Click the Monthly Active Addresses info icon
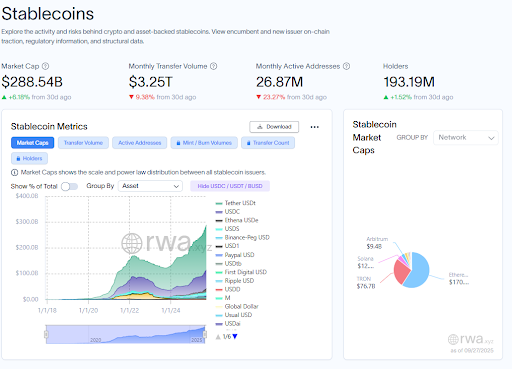Viewport: 512px width, 369px height. point(347,66)
